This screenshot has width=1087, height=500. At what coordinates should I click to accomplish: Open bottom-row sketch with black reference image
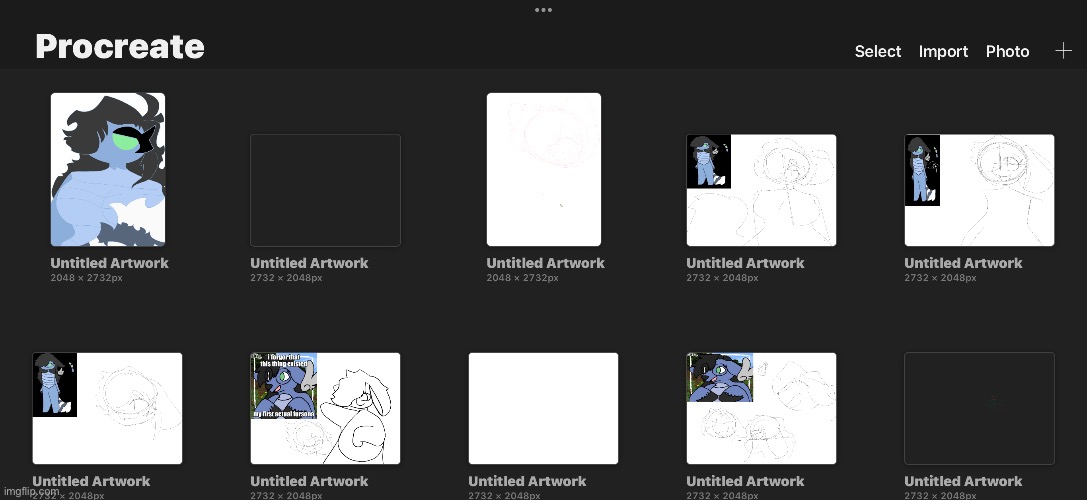point(107,408)
